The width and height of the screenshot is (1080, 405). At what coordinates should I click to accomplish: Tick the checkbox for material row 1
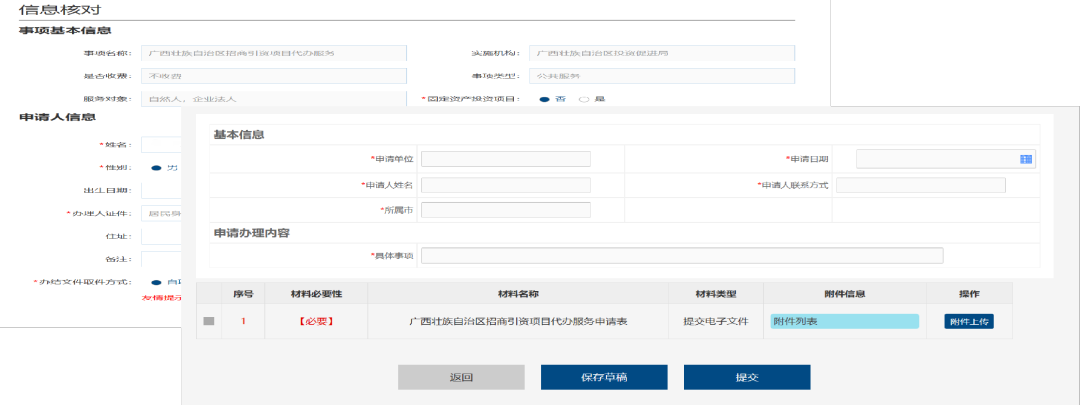click(x=209, y=321)
